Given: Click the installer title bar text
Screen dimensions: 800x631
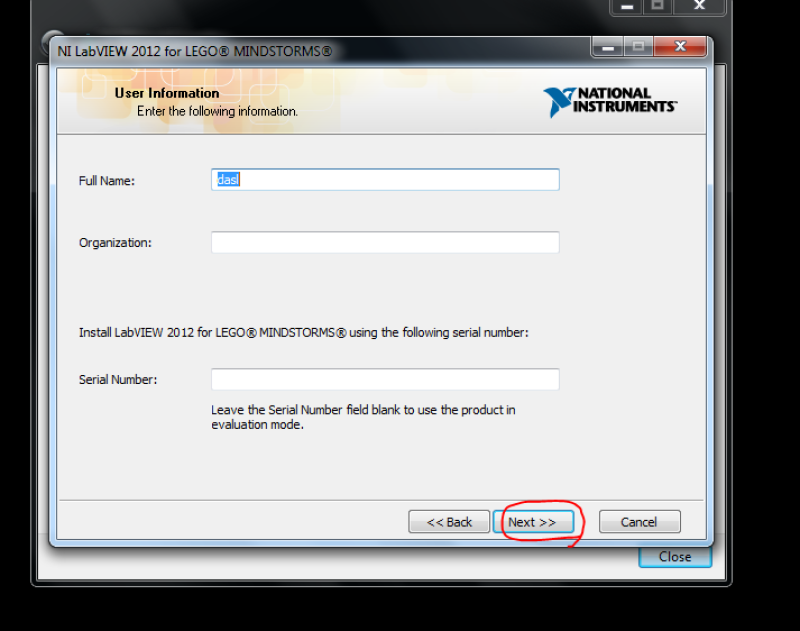Looking at the screenshot, I should 194,51.
